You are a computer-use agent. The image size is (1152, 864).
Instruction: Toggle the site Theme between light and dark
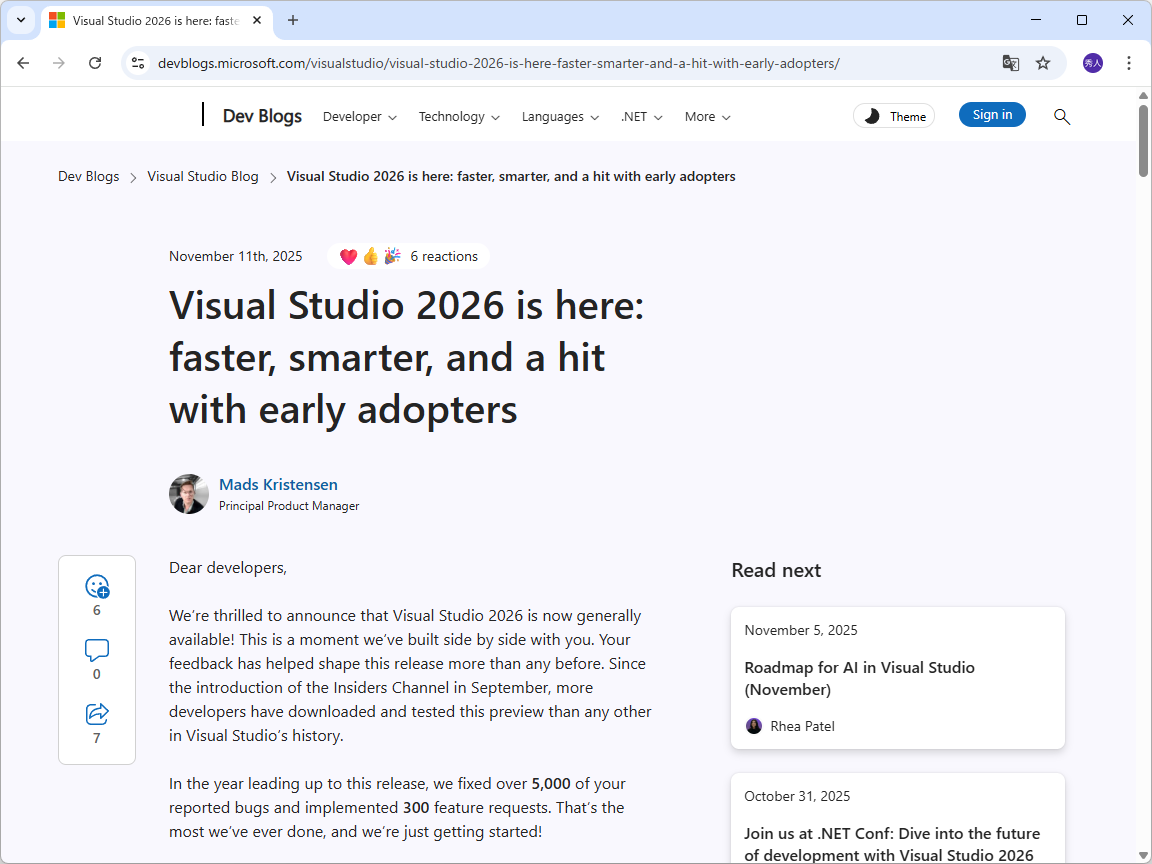tap(893, 115)
